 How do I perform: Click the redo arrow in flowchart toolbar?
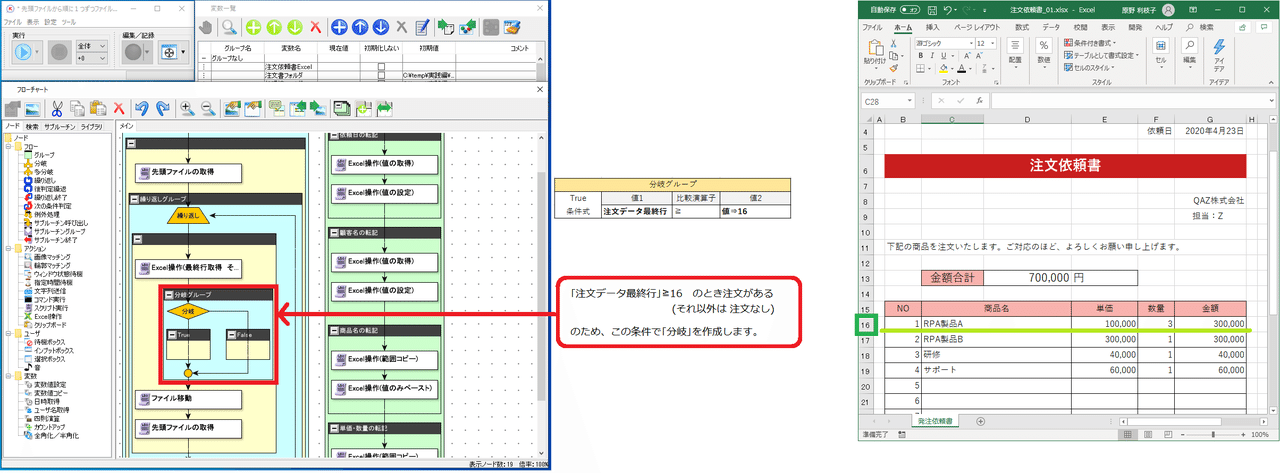point(162,107)
